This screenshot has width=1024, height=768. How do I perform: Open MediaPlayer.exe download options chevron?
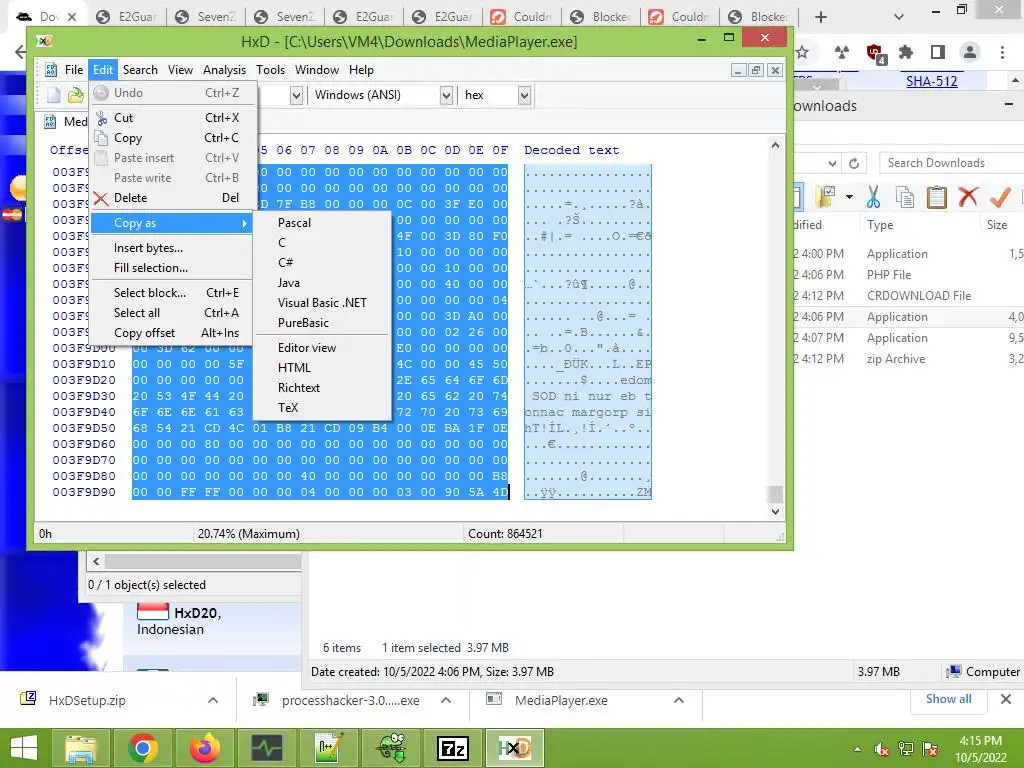tap(679, 700)
